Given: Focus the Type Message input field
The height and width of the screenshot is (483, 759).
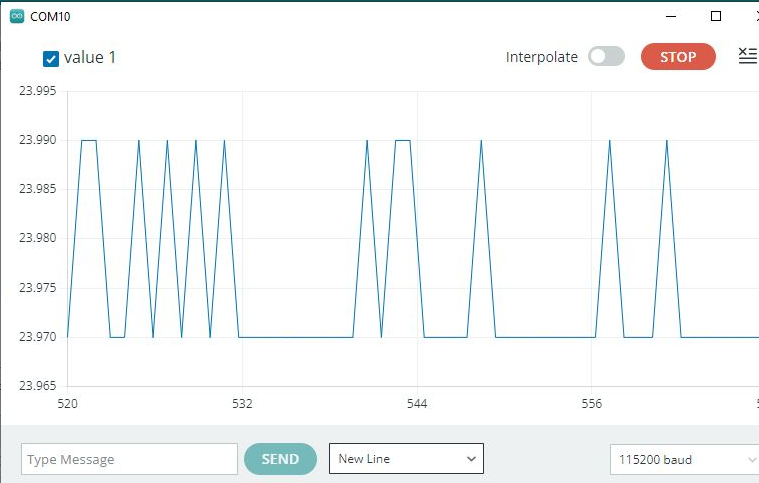Looking at the screenshot, I should [x=129, y=459].
